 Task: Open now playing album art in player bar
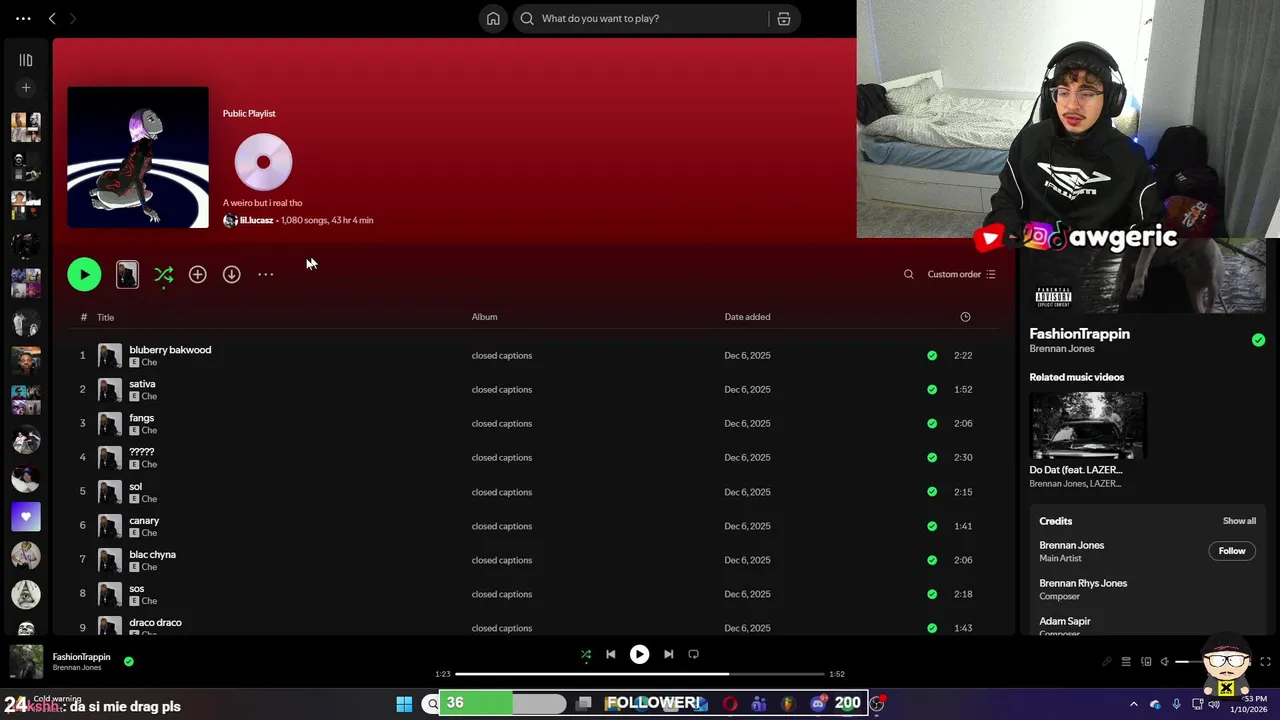coord(27,661)
